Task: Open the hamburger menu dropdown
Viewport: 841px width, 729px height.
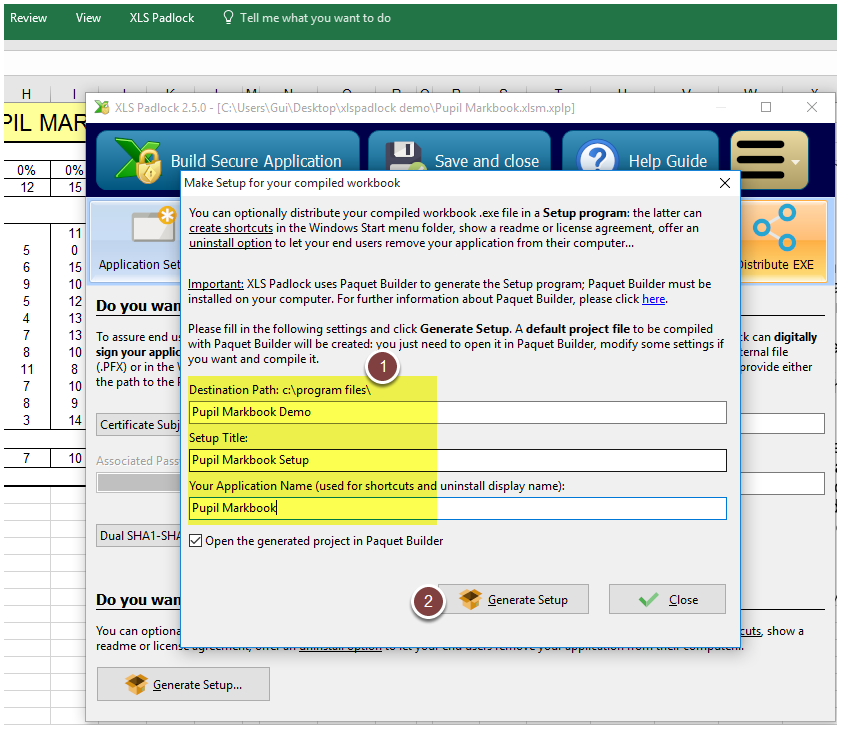Action: 768,160
